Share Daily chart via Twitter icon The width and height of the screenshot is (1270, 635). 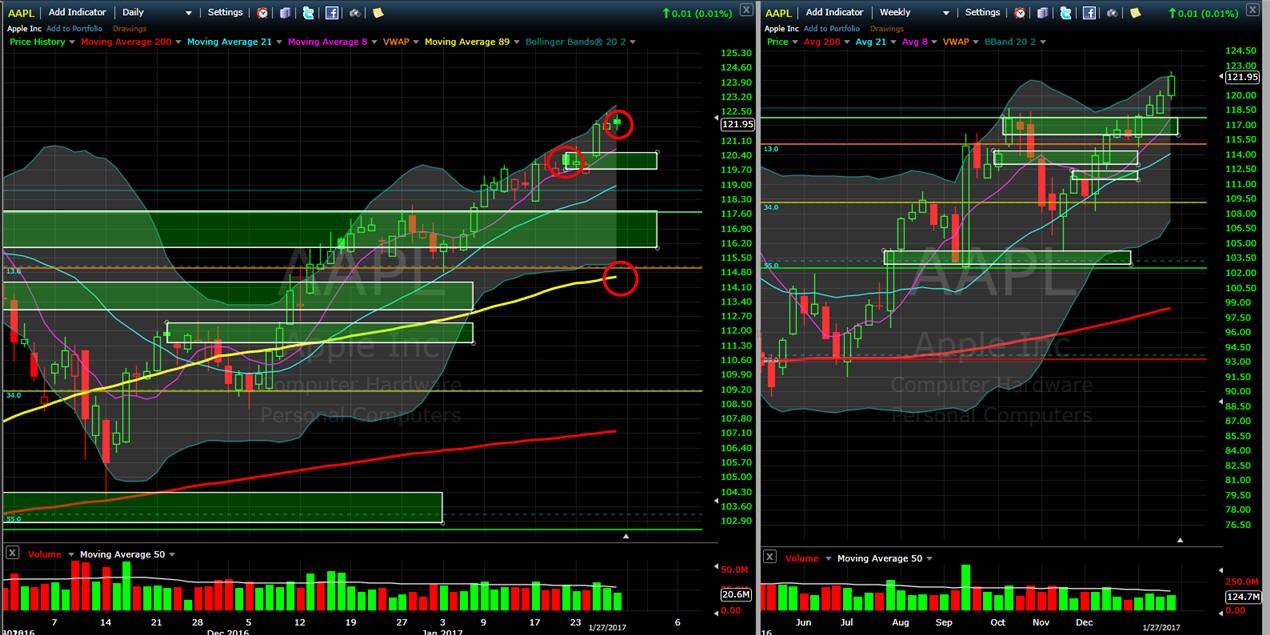click(308, 13)
